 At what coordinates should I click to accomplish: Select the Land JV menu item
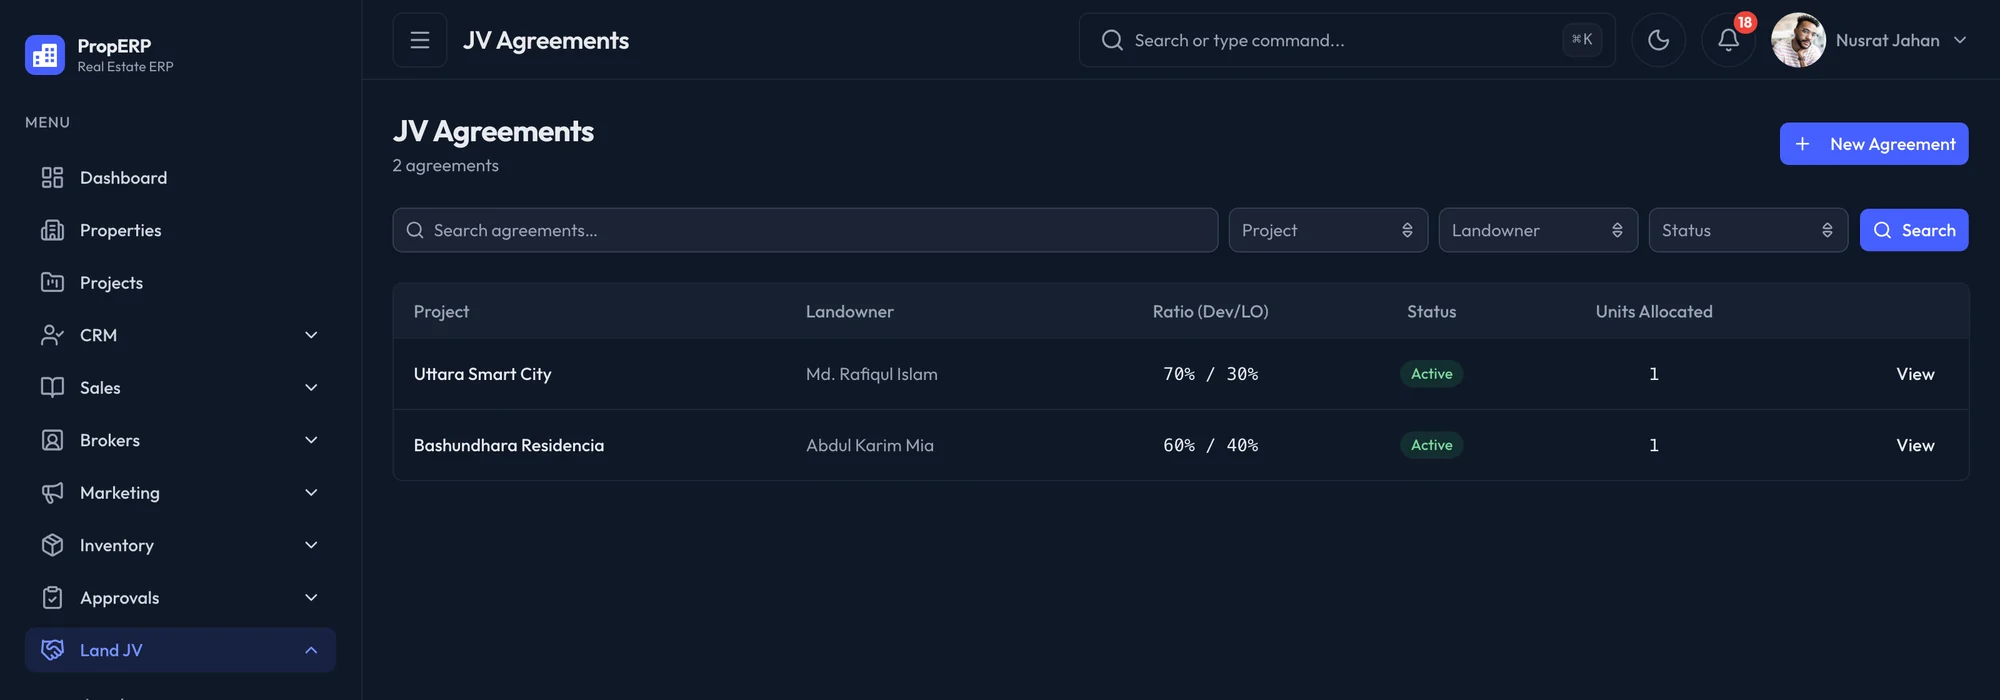[180, 650]
